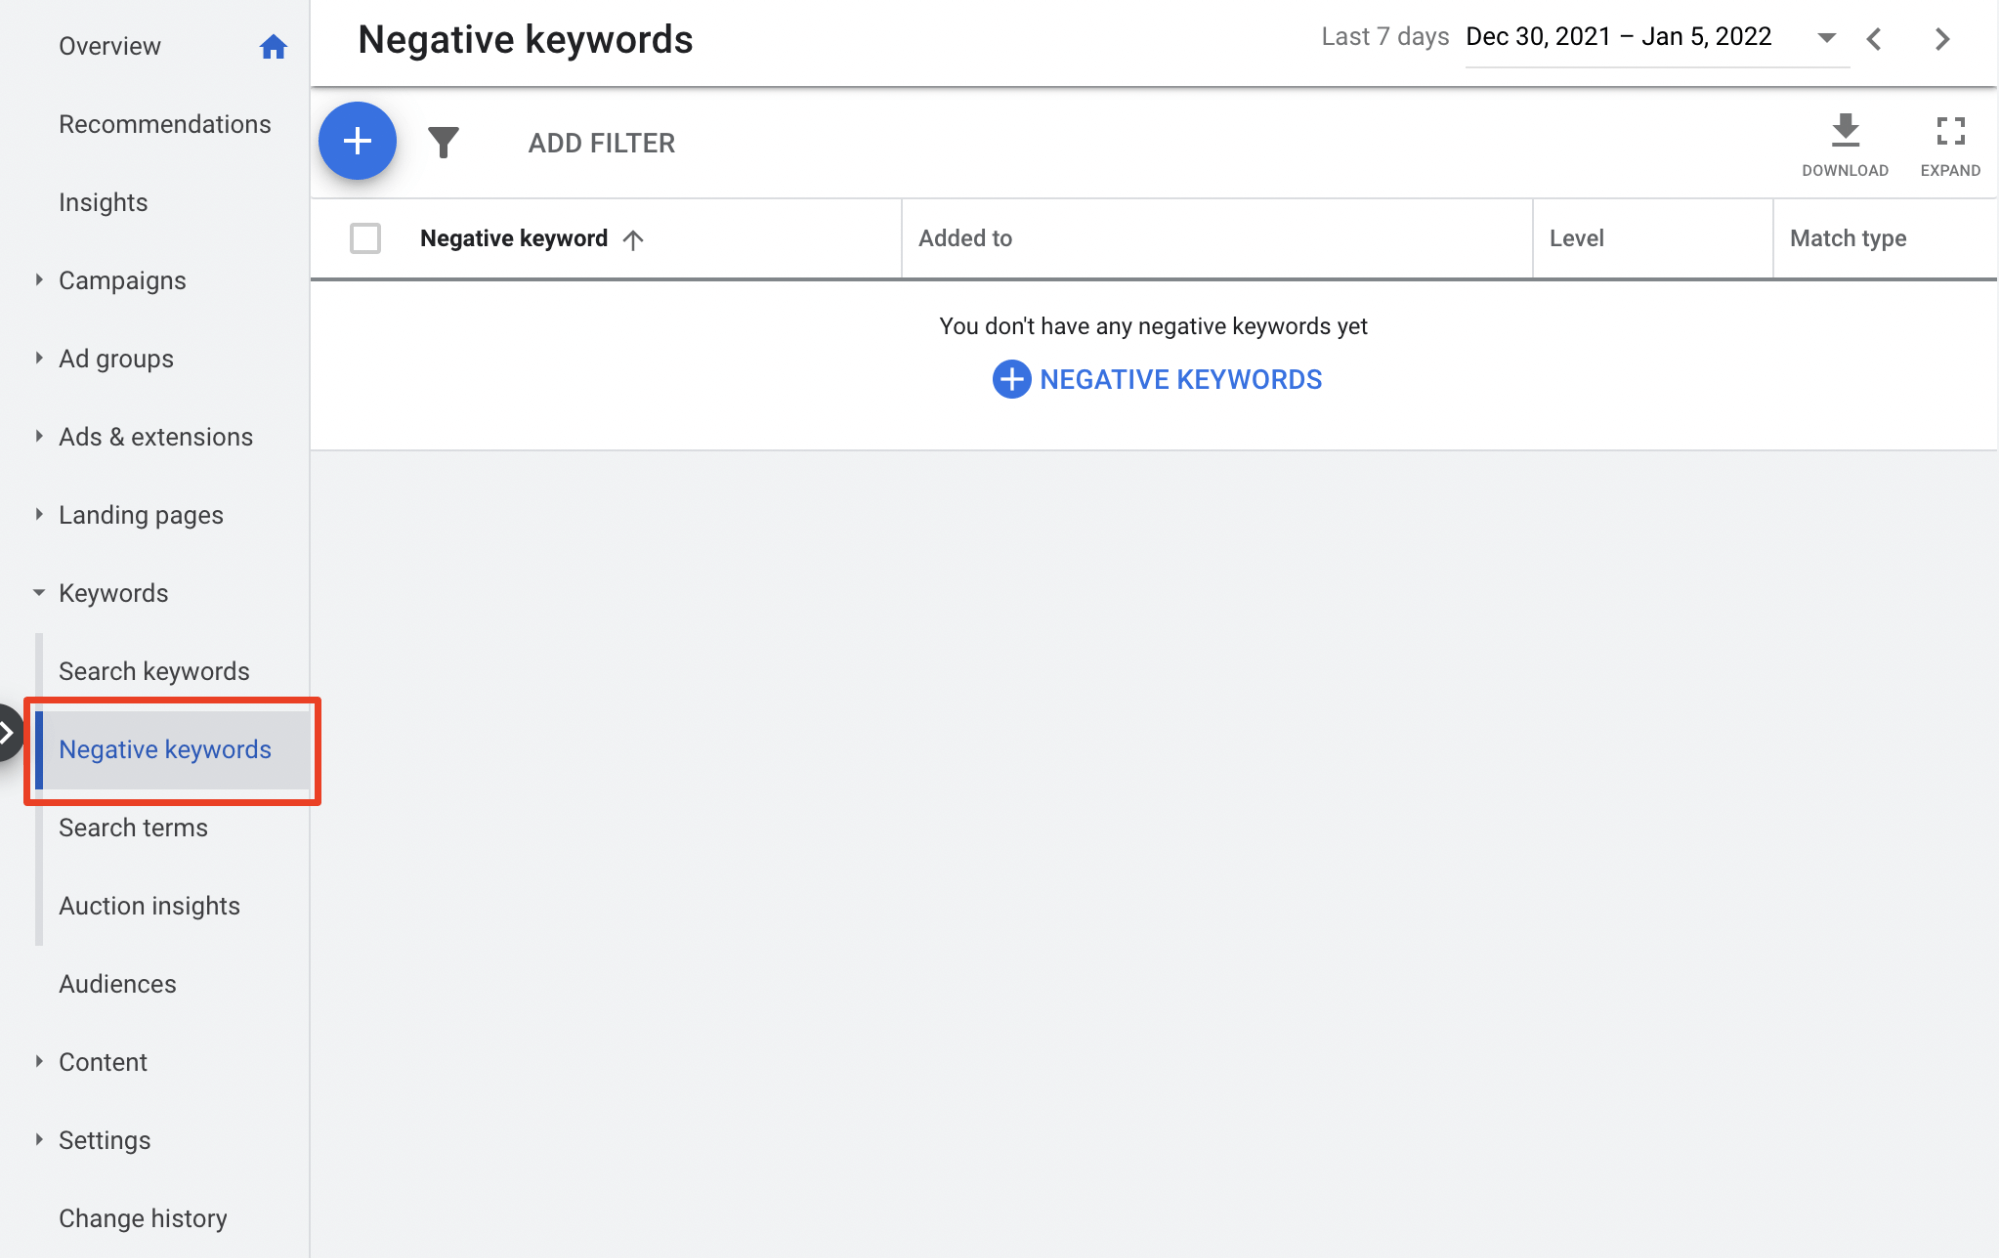Click the Ad groups label in sidebar
Screen dimensions: 1999x1259
pyautogui.click(x=116, y=358)
